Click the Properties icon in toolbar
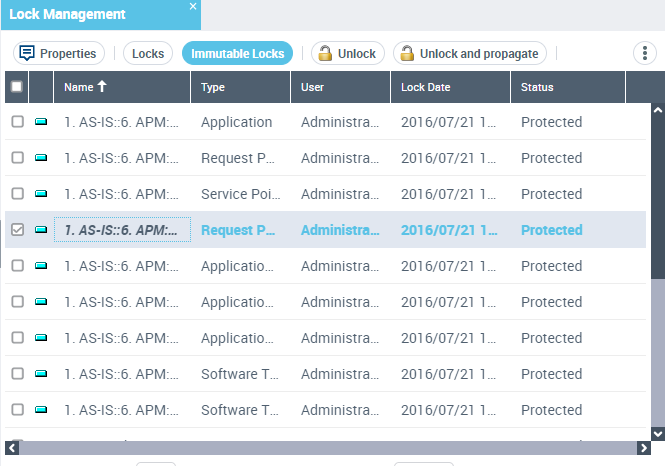This screenshot has width=665, height=466. click(27, 53)
